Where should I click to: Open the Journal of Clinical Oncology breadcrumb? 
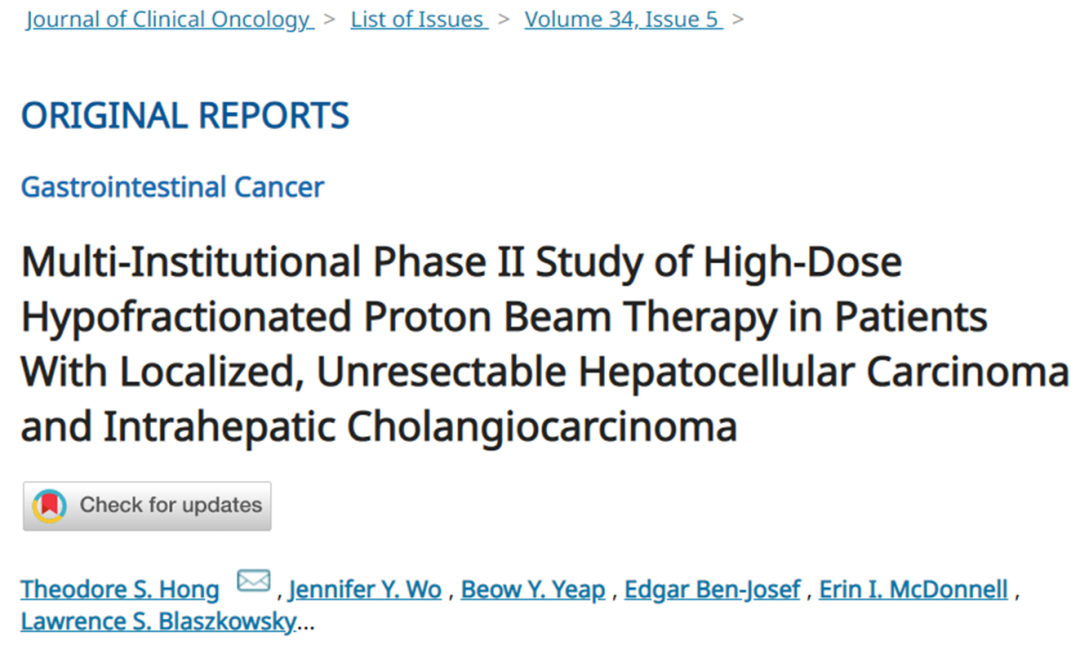pos(168,20)
